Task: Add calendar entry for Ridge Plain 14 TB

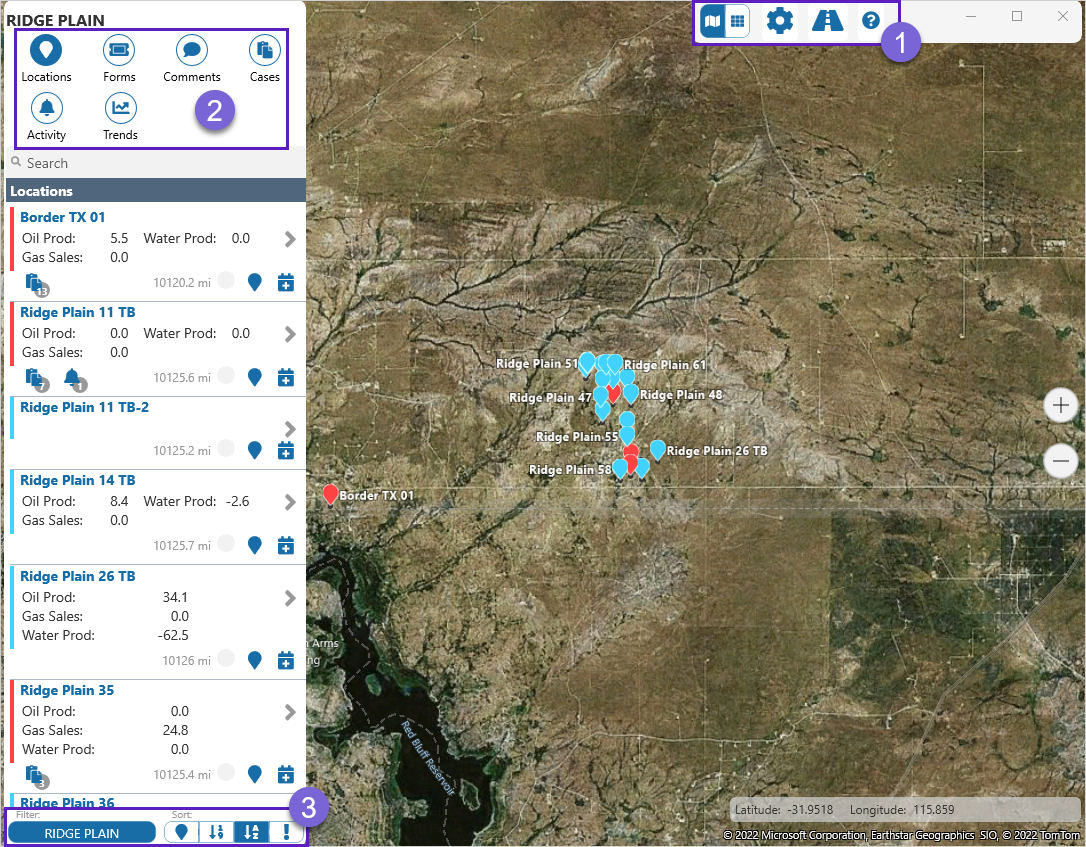Action: [285, 545]
